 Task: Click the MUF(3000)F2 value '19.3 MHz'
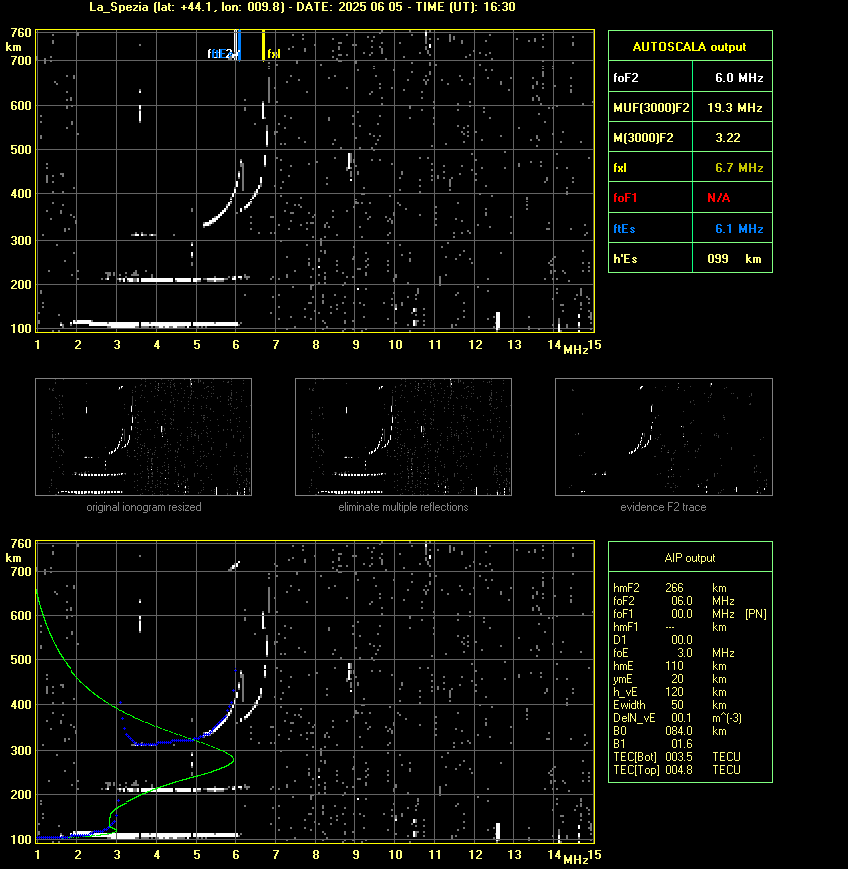tap(735, 108)
